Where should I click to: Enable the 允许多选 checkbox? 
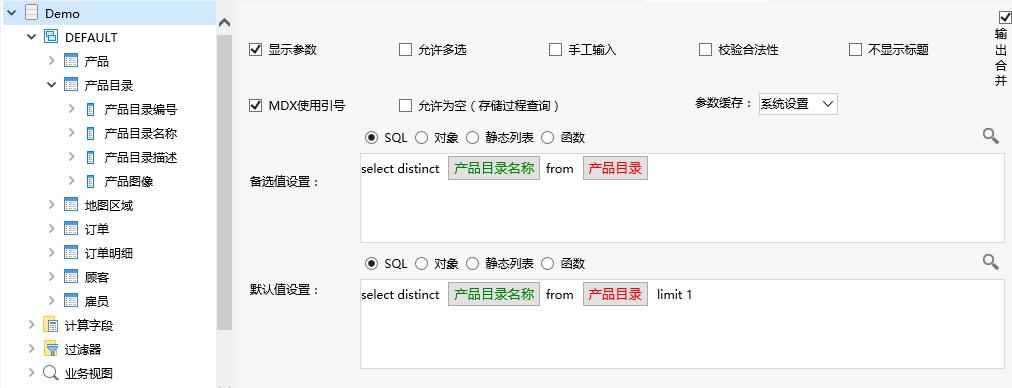pos(405,50)
